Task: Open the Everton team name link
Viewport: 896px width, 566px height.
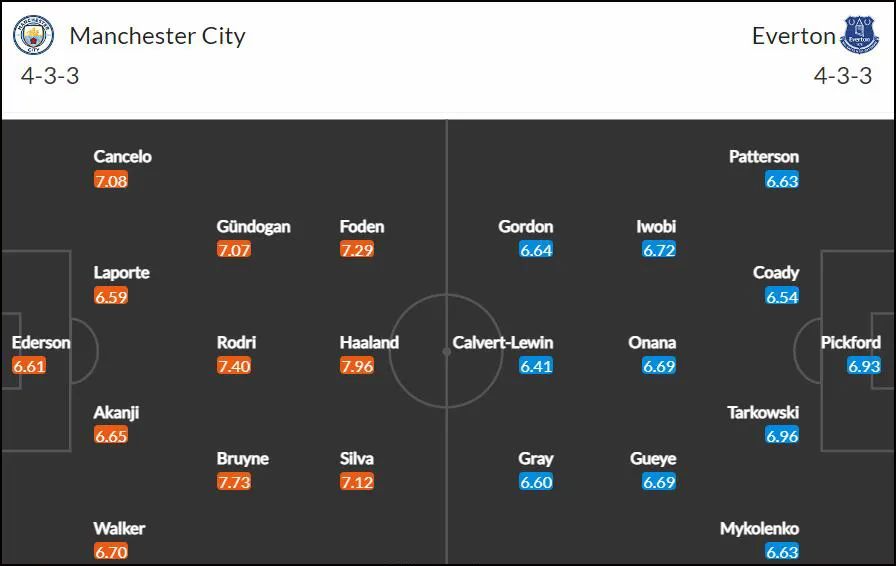Action: (x=794, y=36)
